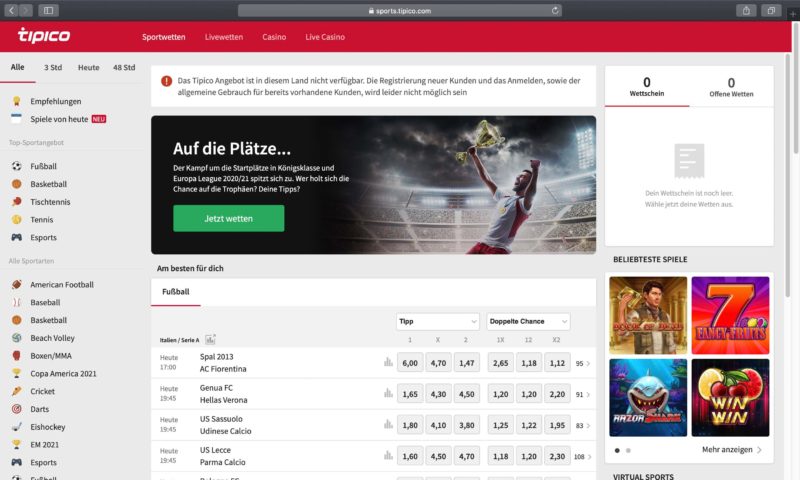Reload the page with the browser refresh icon
Screen dimensions: 800x480
(555, 10)
